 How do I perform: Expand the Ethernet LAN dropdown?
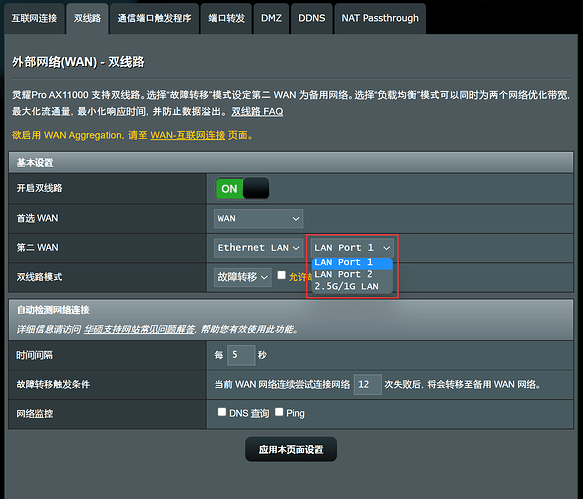pyautogui.click(x=258, y=248)
